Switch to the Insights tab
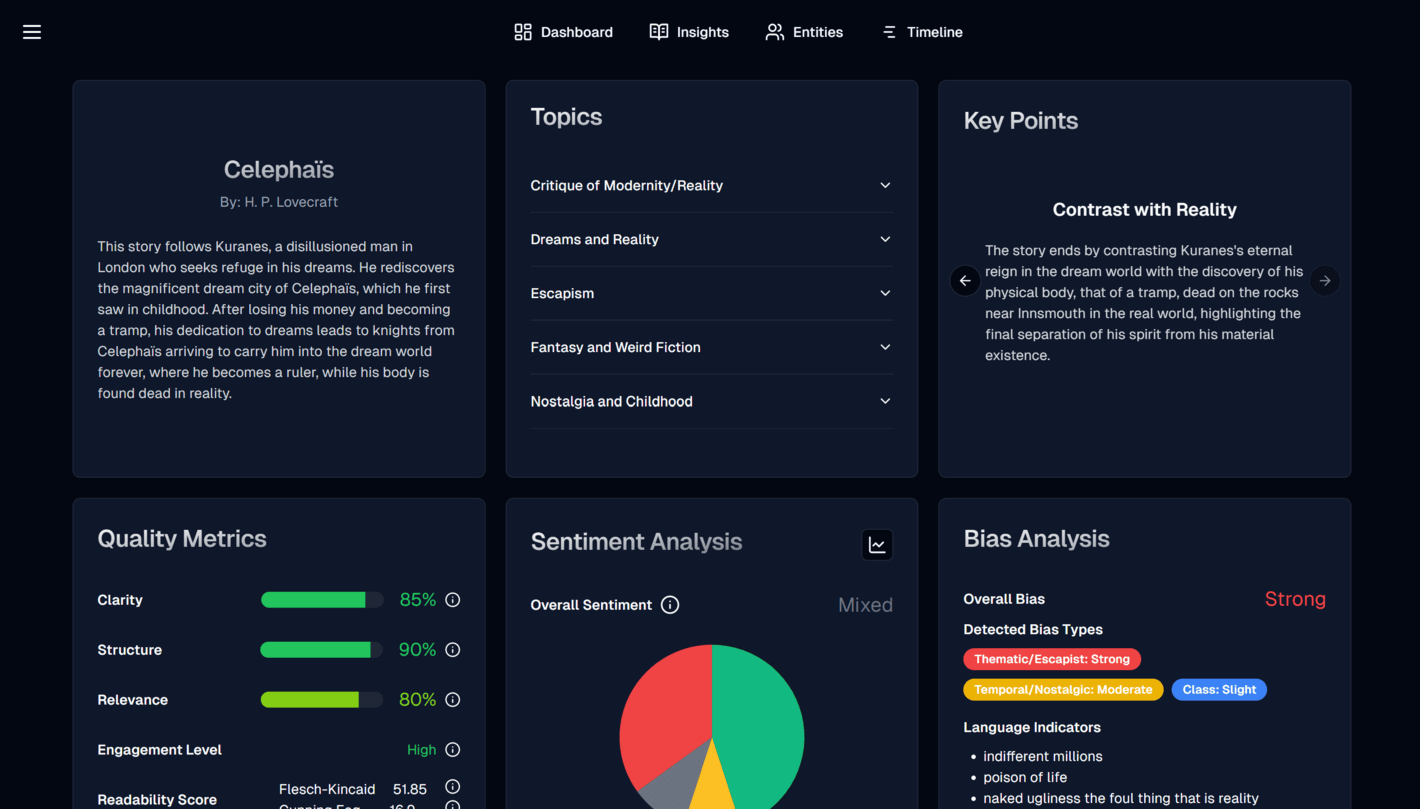Image resolution: width=1420 pixels, height=810 pixels. tap(689, 32)
